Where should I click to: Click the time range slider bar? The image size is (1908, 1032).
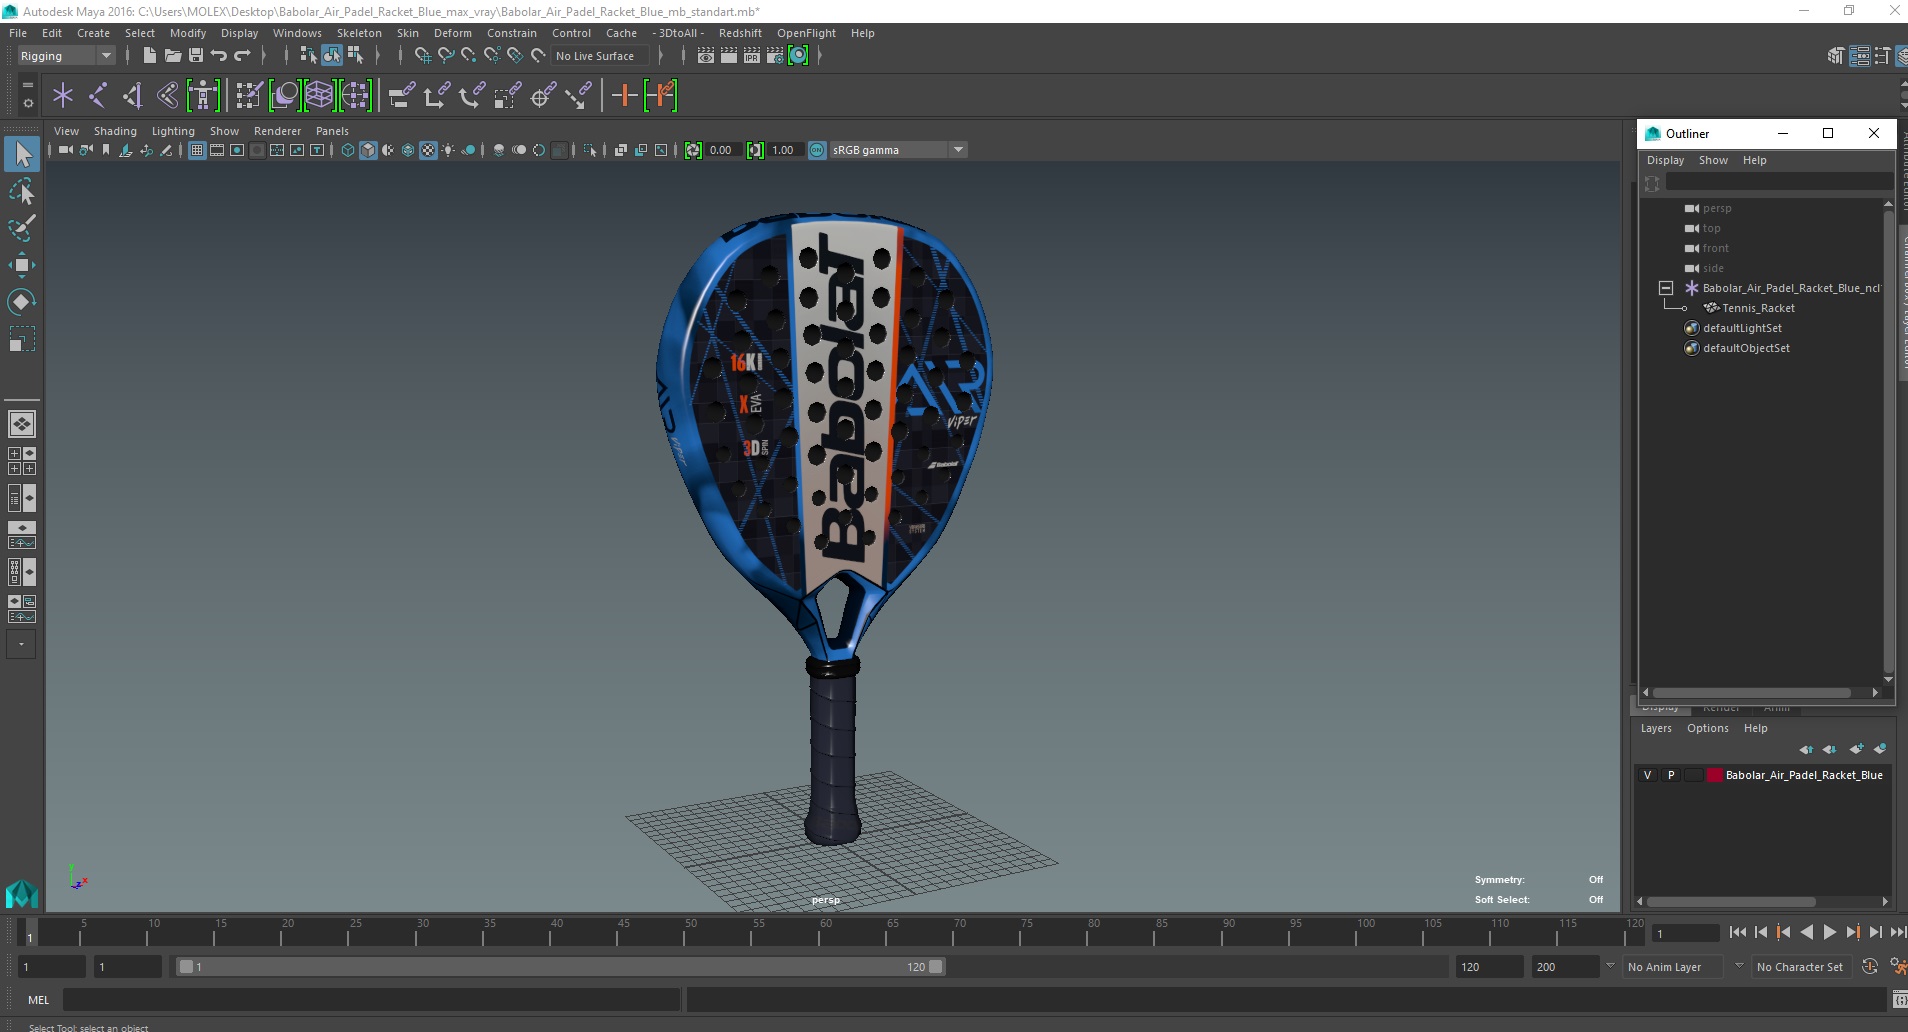(x=560, y=967)
